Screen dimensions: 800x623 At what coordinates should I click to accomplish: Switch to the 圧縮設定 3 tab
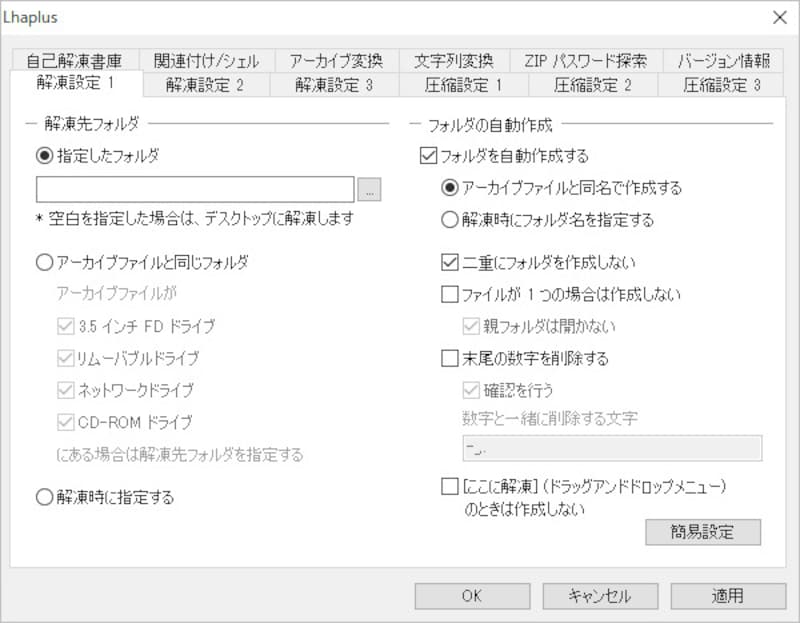[x=722, y=85]
